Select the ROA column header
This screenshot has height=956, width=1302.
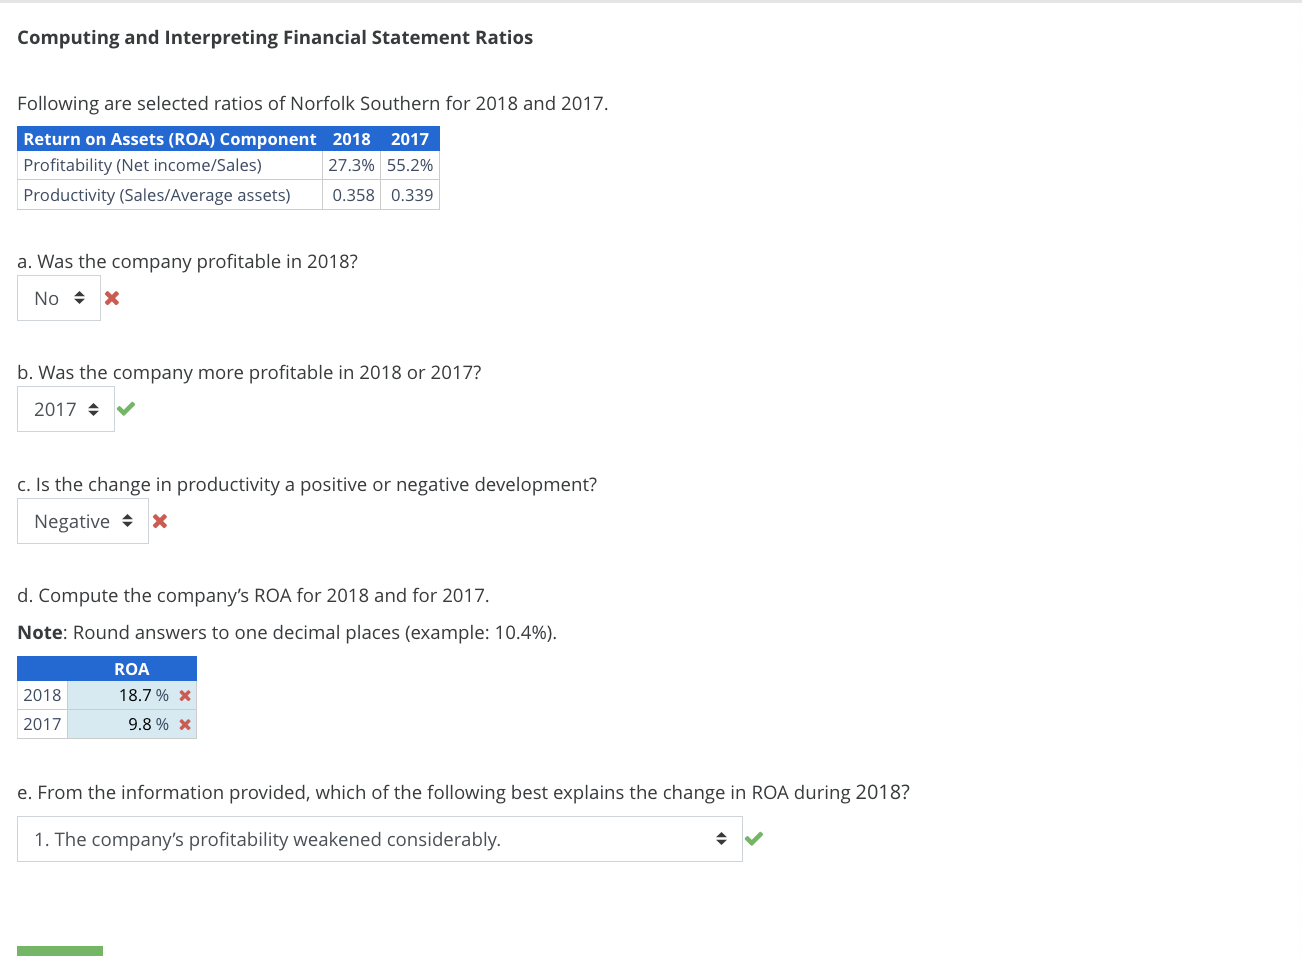(x=131, y=668)
